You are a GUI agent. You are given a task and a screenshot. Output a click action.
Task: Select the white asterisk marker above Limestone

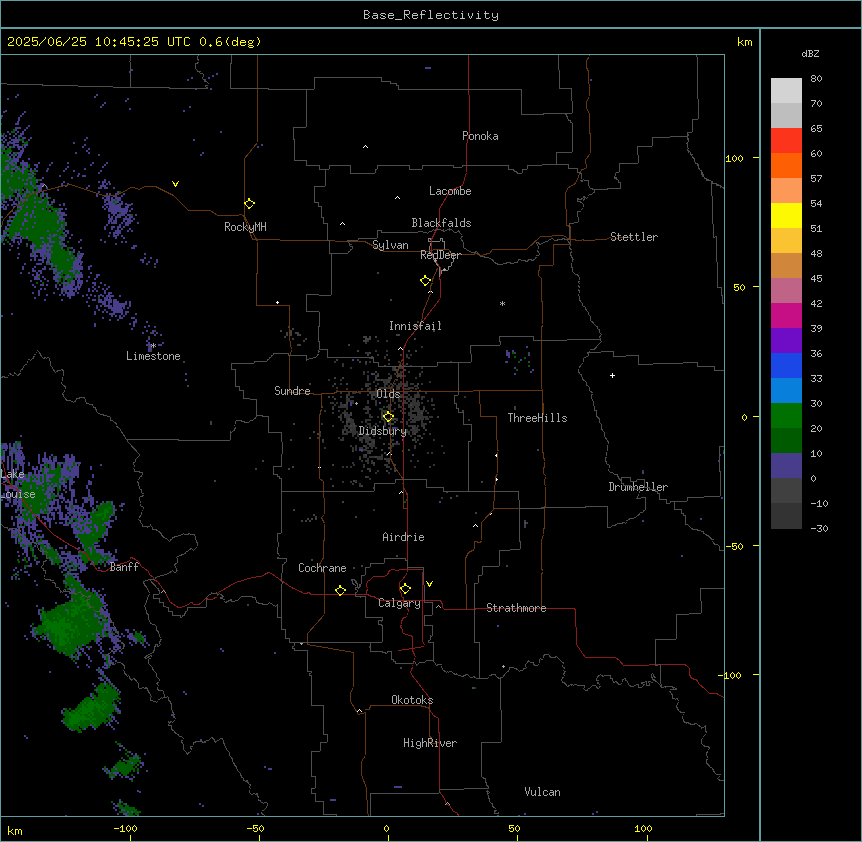click(x=153, y=346)
